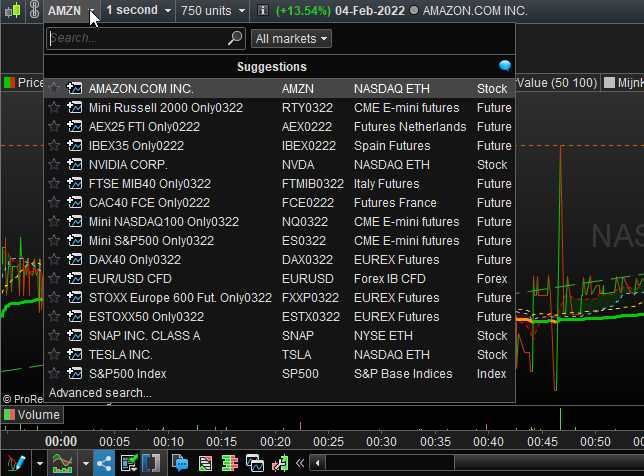Click the SNAP ticker text
The height and width of the screenshot is (476, 644).
(297, 336)
